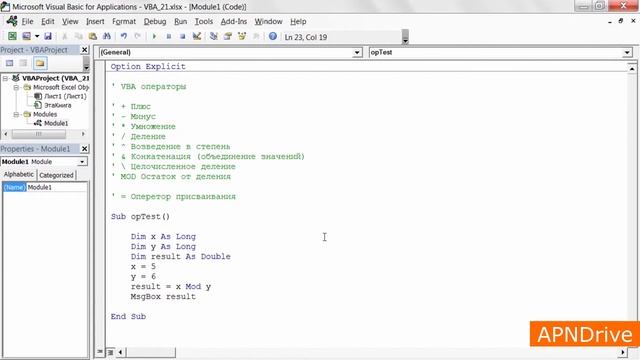Open Project Explorer toolbar icon

[213, 36]
